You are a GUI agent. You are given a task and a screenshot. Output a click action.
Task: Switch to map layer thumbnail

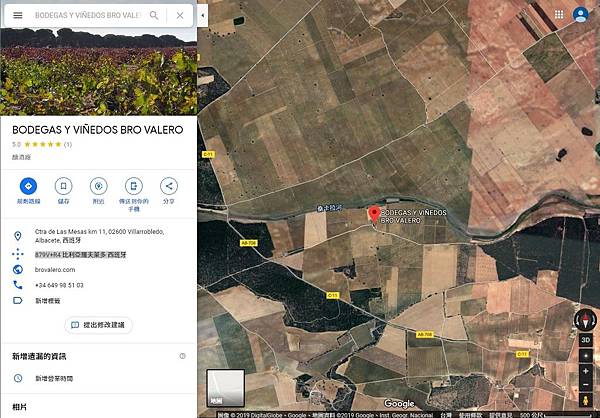coord(225,387)
